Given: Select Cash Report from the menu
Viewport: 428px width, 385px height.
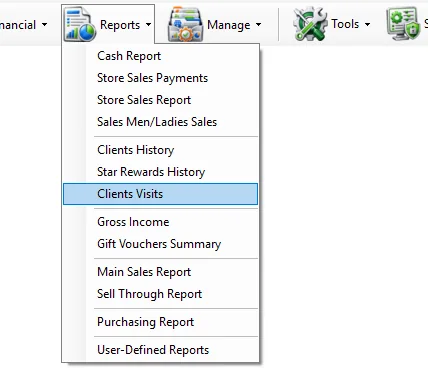Looking at the screenshot, I should tap(160, 56).
